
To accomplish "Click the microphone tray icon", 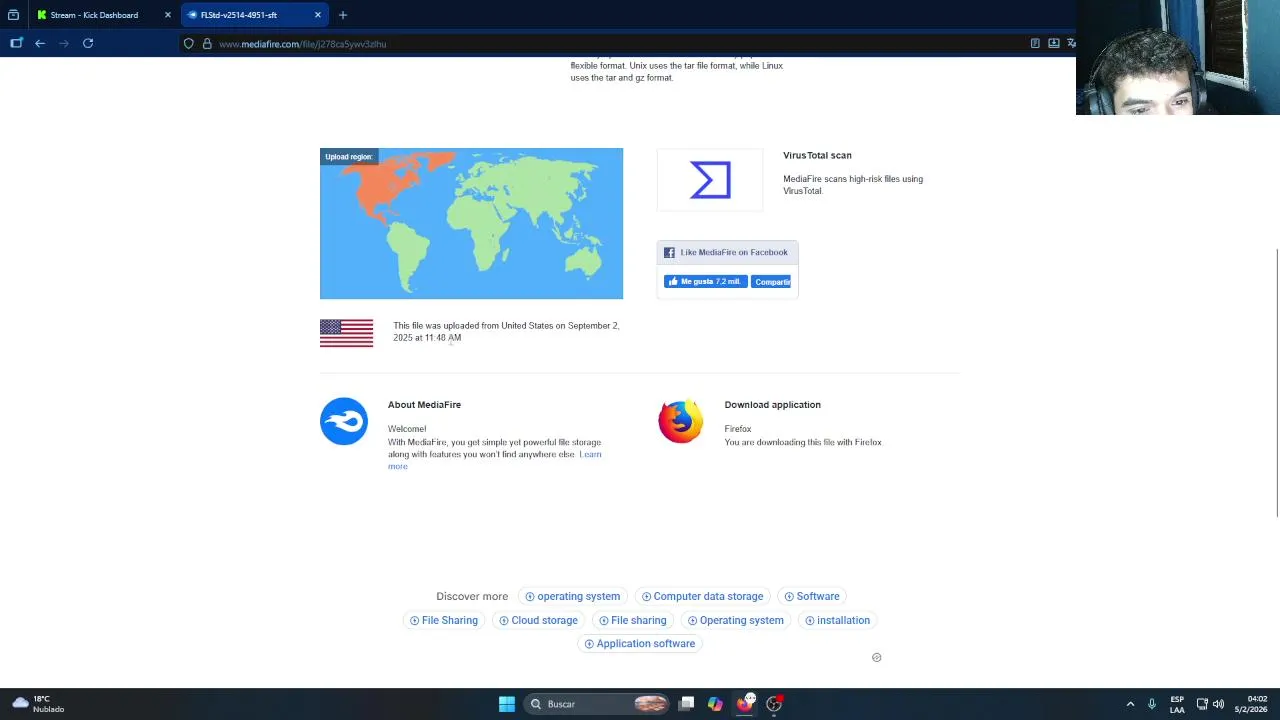I will 1152,704.
